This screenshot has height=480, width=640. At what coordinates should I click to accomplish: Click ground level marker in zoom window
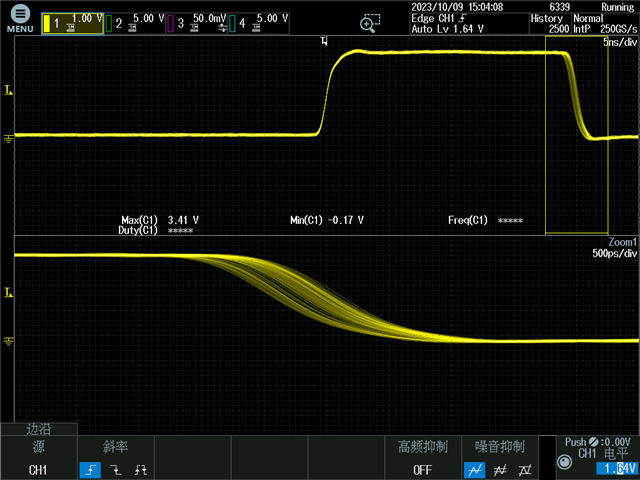click(x=9, y=341)
